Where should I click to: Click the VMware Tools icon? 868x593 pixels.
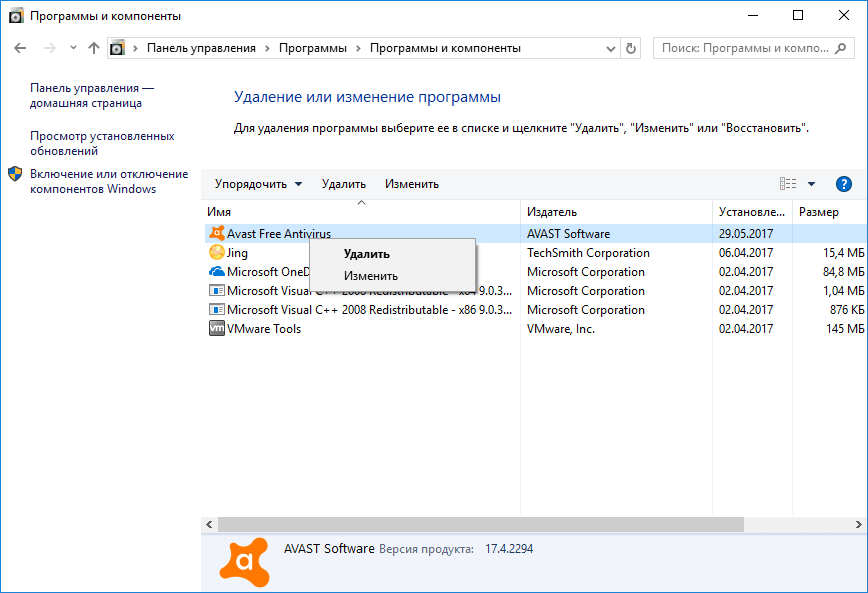click(216, 328)
